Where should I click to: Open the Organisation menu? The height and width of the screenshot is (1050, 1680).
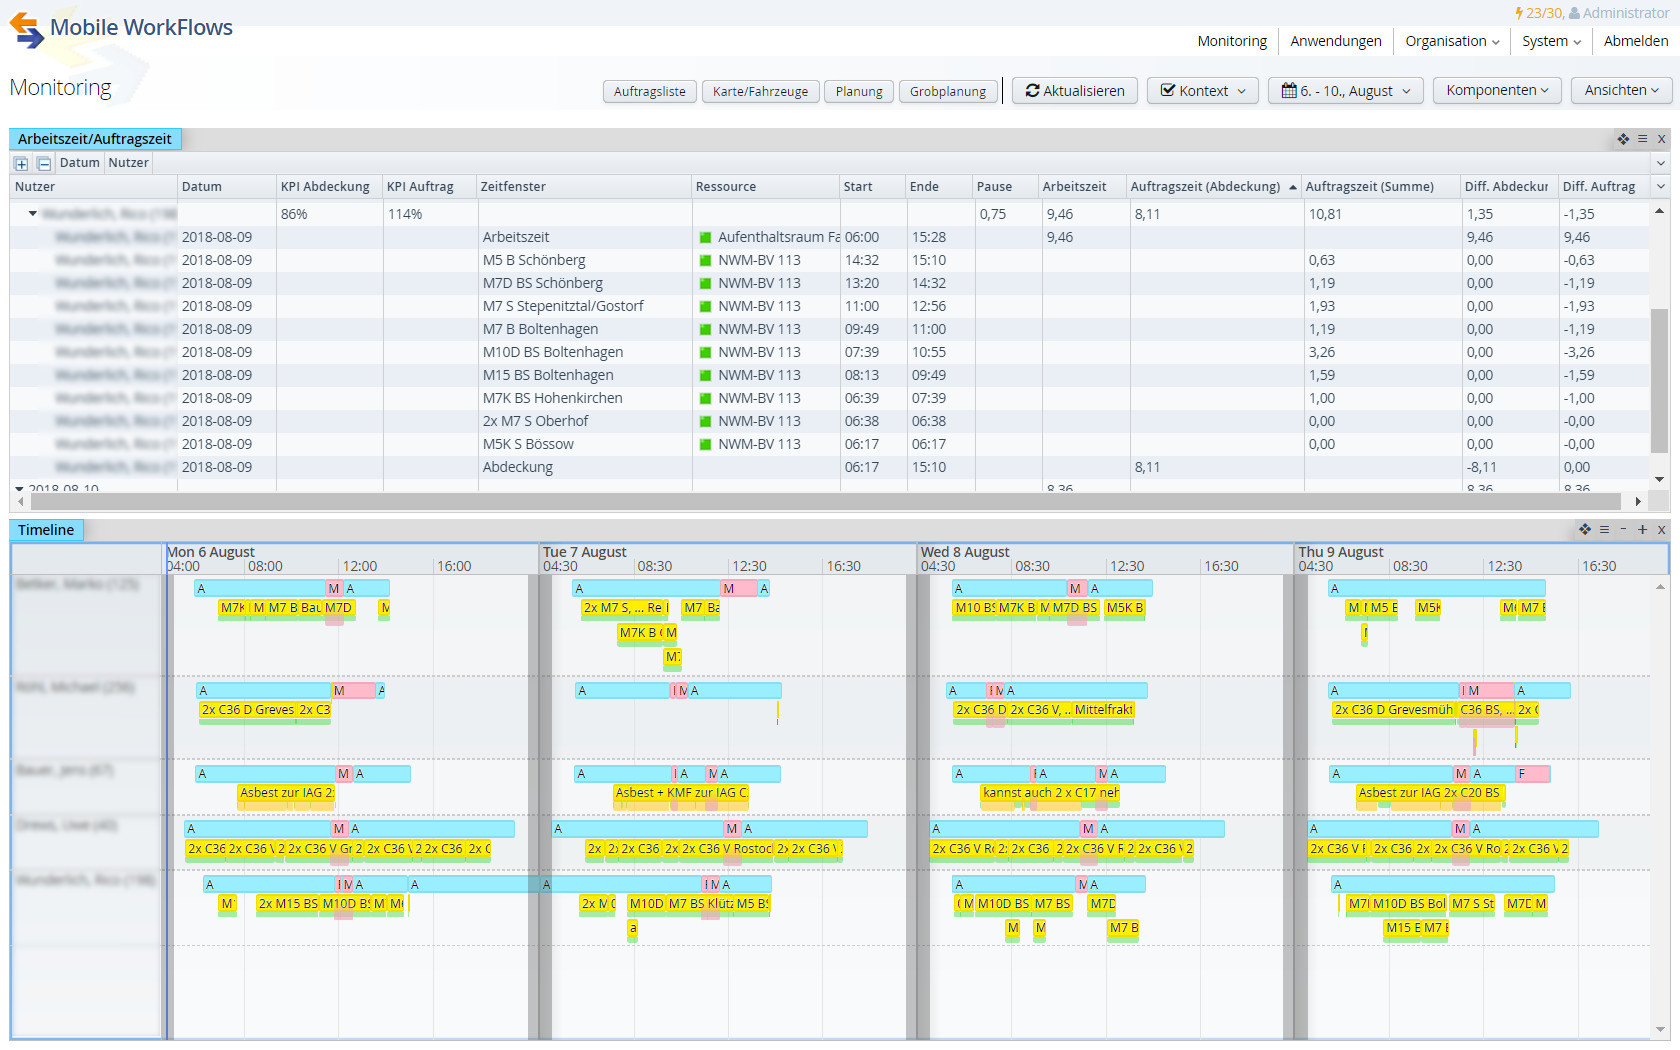[1451, 41]
